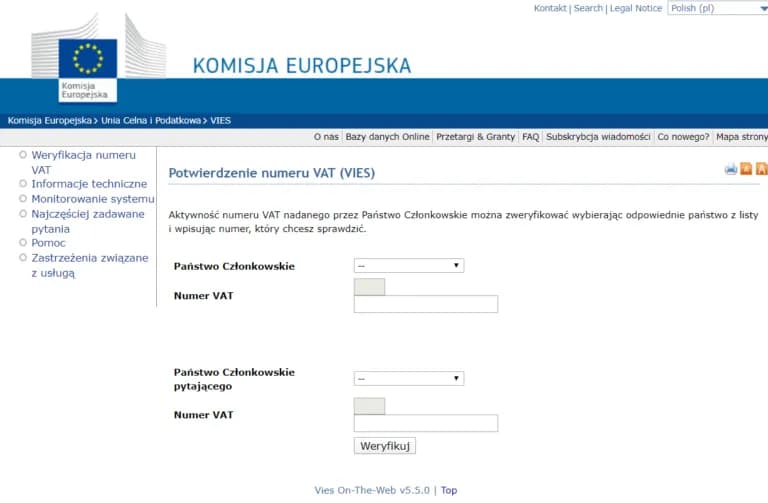
Task: Click the Unia Celna i Podatkowa breadcrumb
Action: point(150,121)
